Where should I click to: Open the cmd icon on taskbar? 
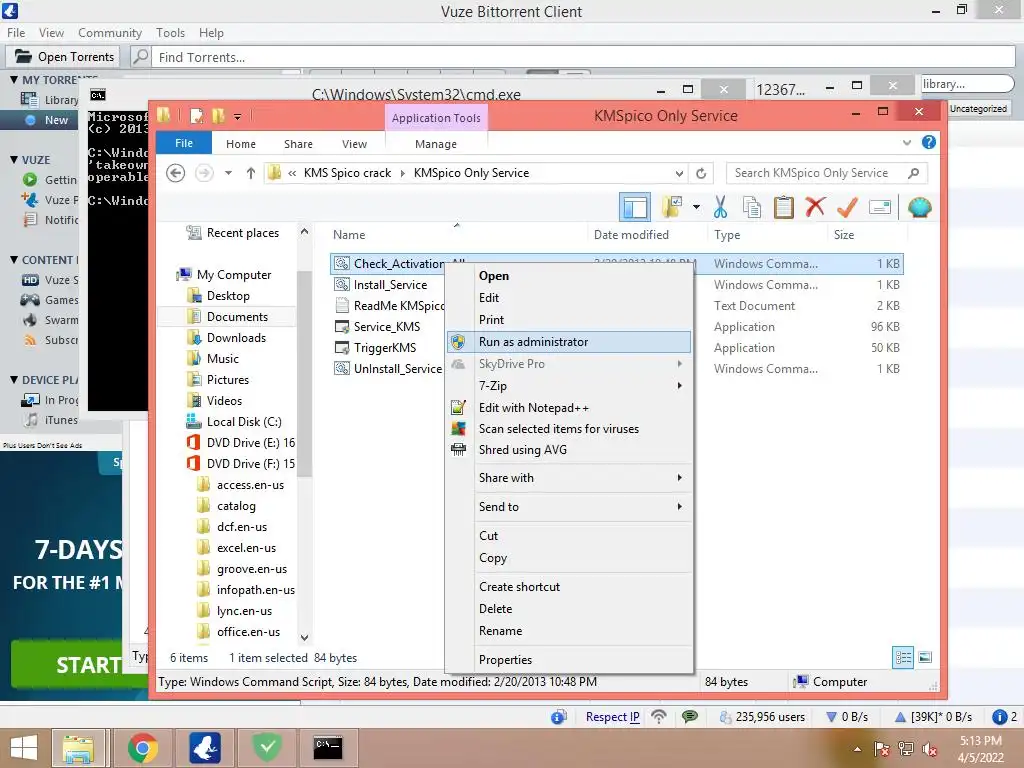tap(328, 748)
